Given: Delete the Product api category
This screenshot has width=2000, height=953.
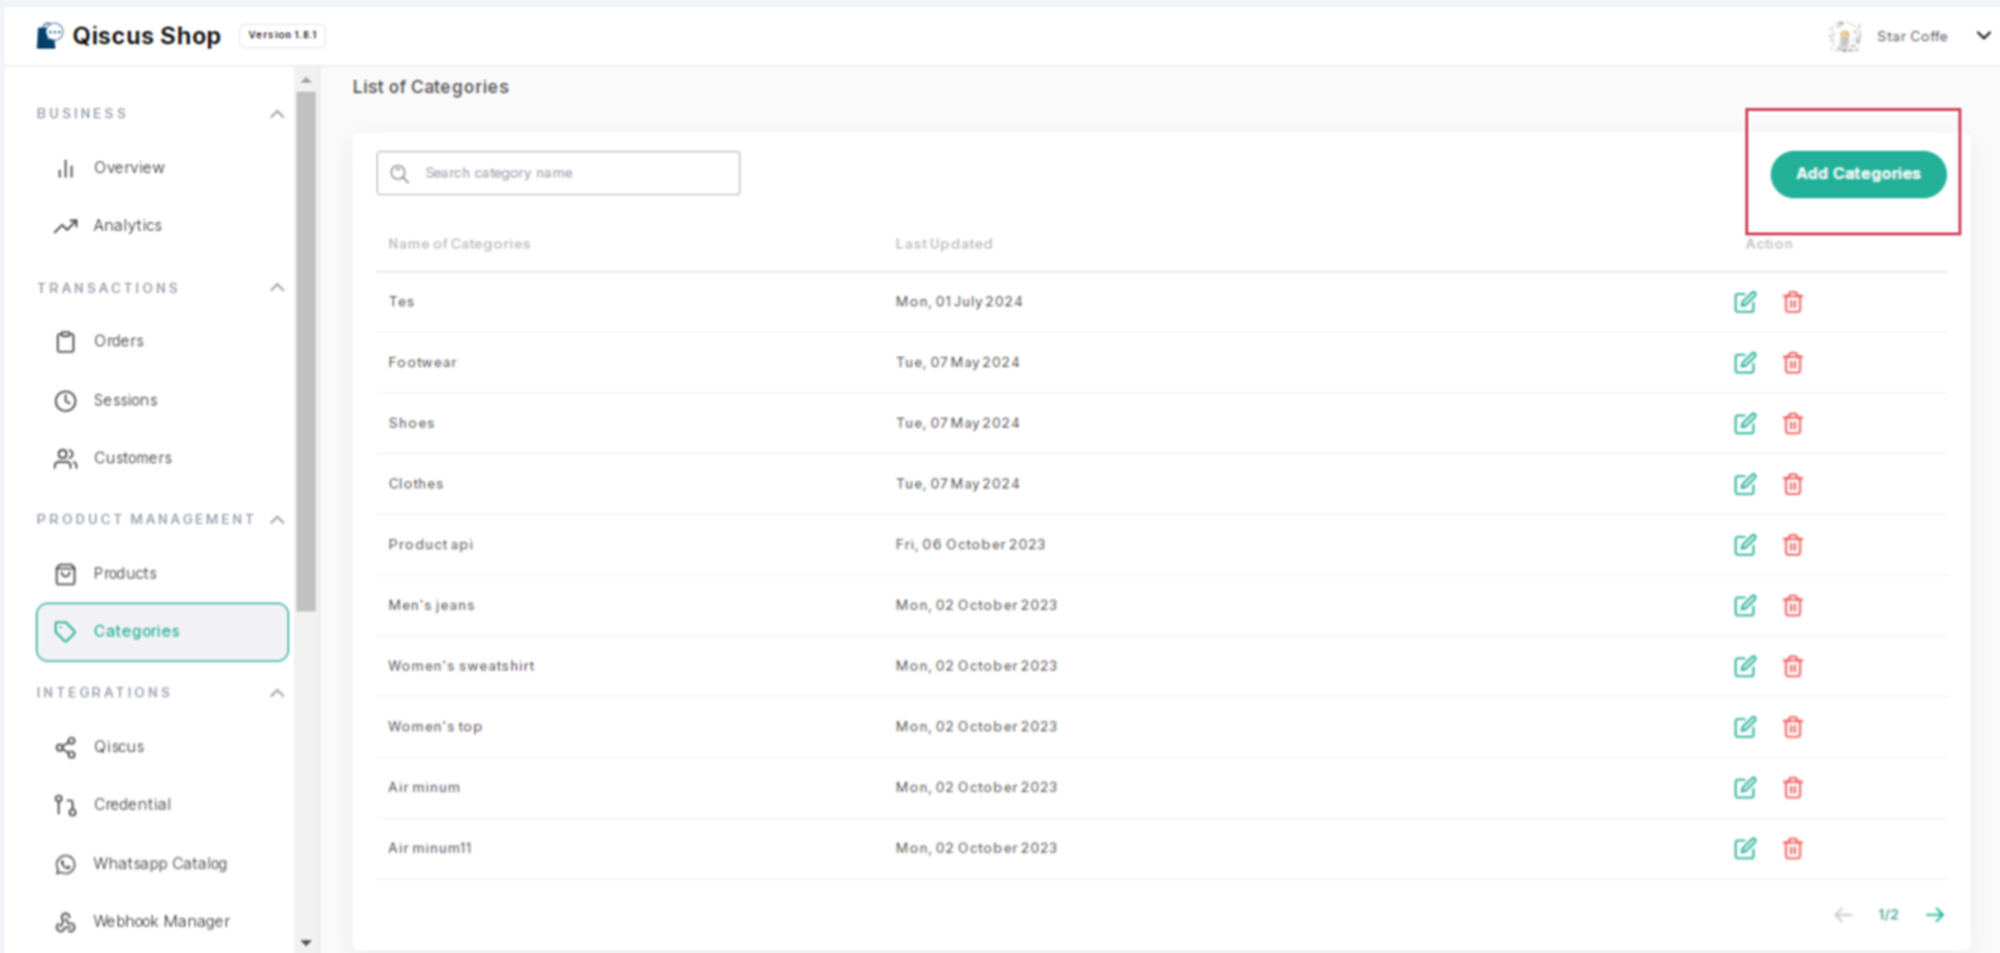Looking at the screenshot, I should pyautogui.click(x=1793, y=545).
